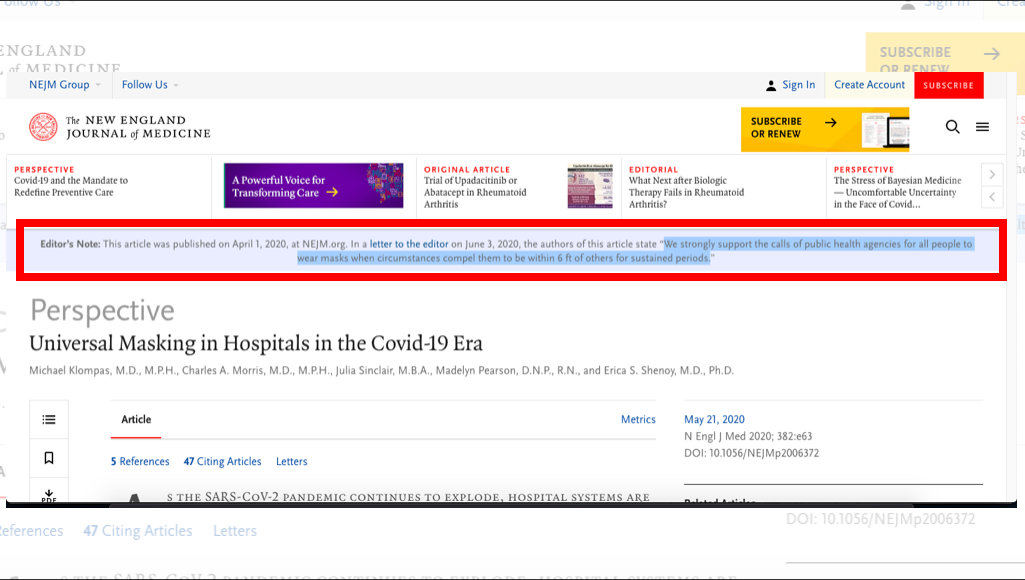Go back with carousel previous arrow
Image resolution: width=1025 pixels, height=580 pixels.
(992, 197)
